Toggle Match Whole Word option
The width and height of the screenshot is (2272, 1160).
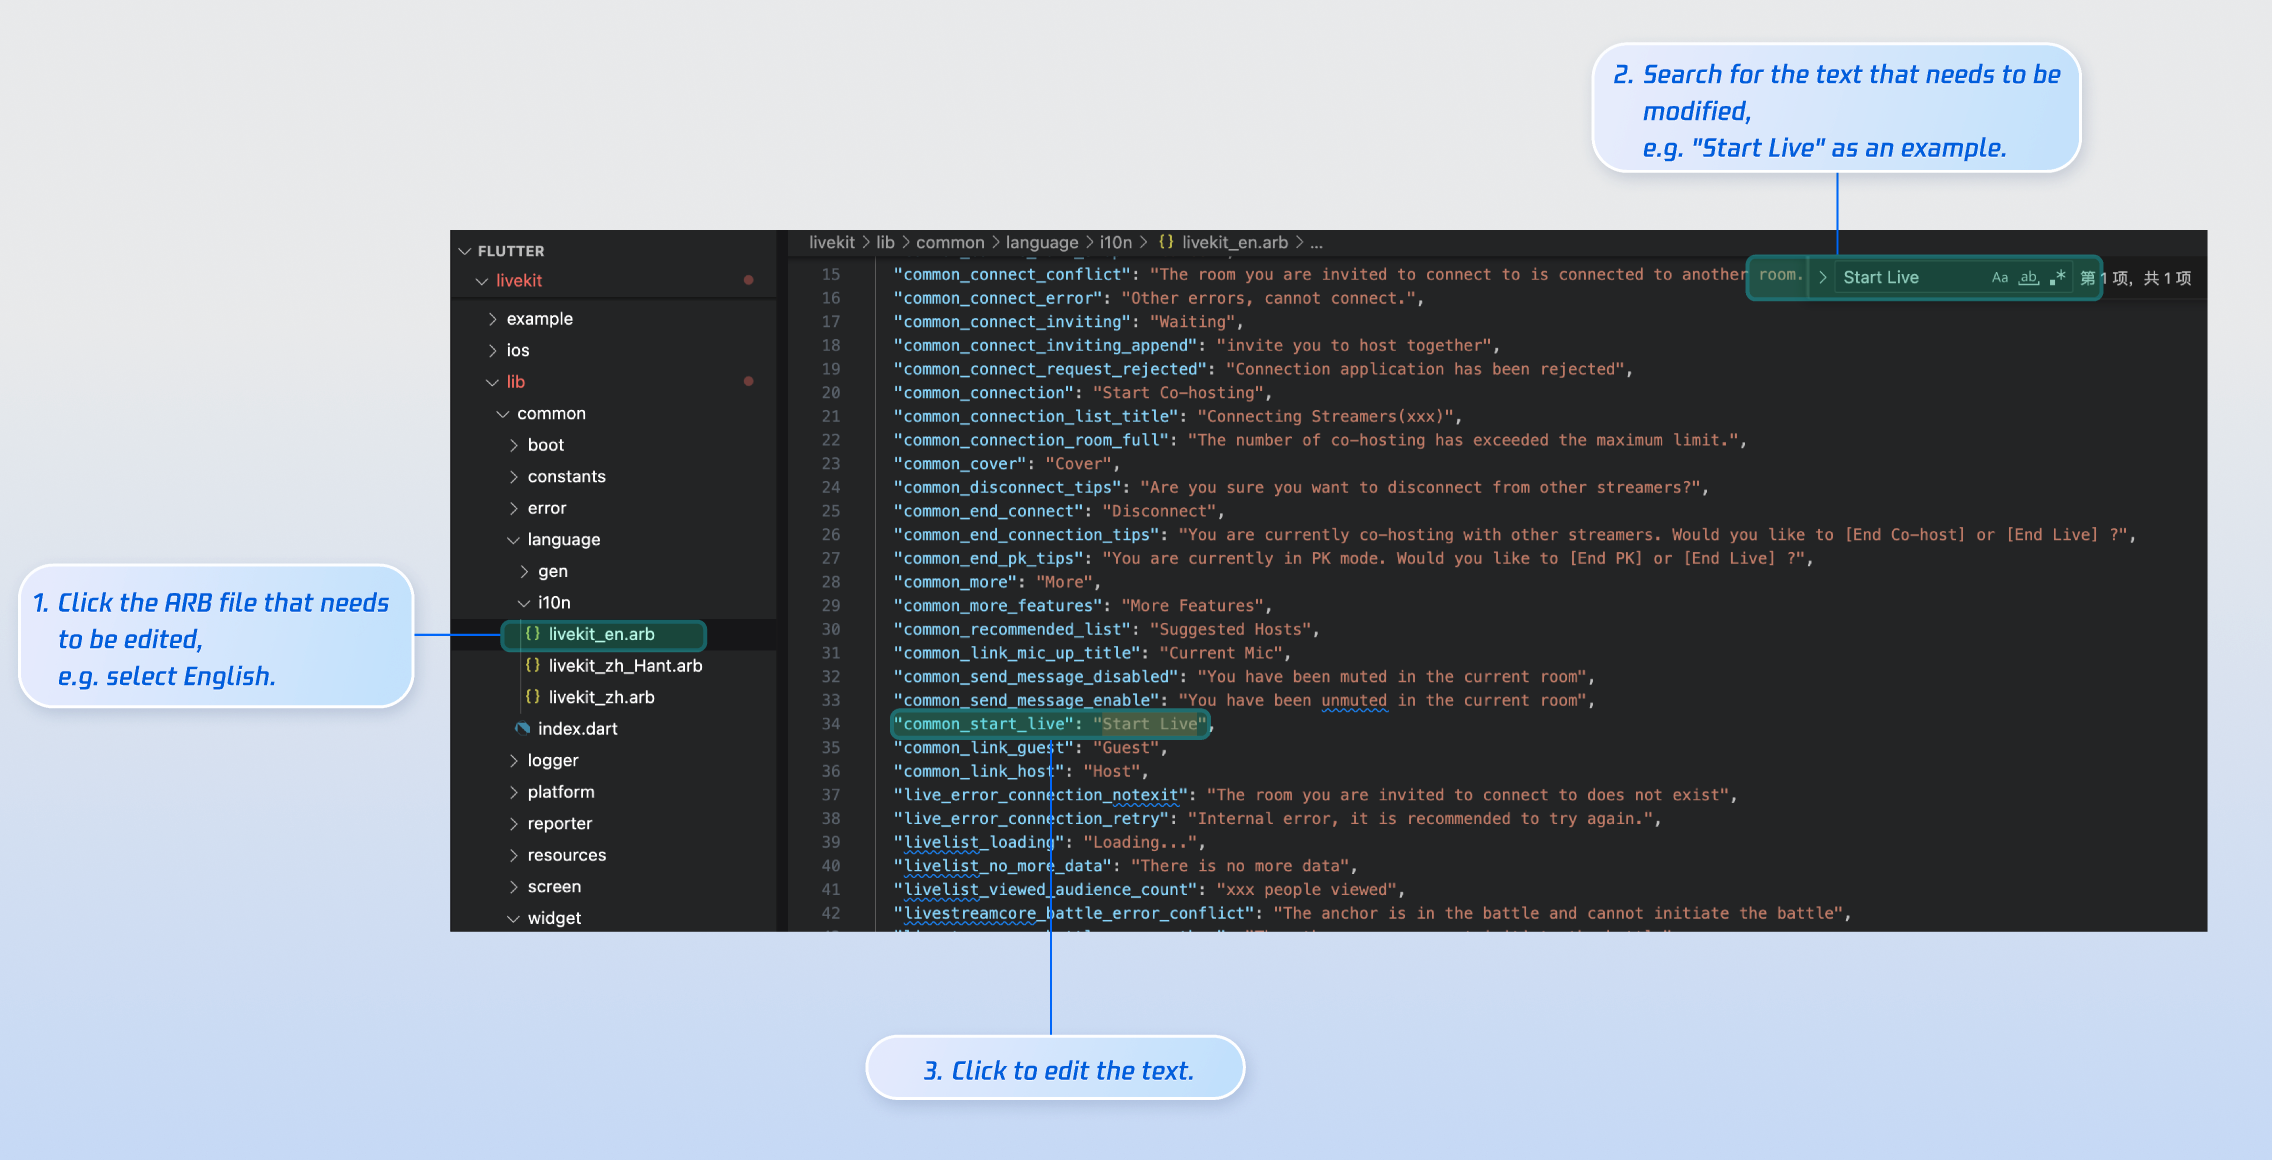(x=2028, y=278)
